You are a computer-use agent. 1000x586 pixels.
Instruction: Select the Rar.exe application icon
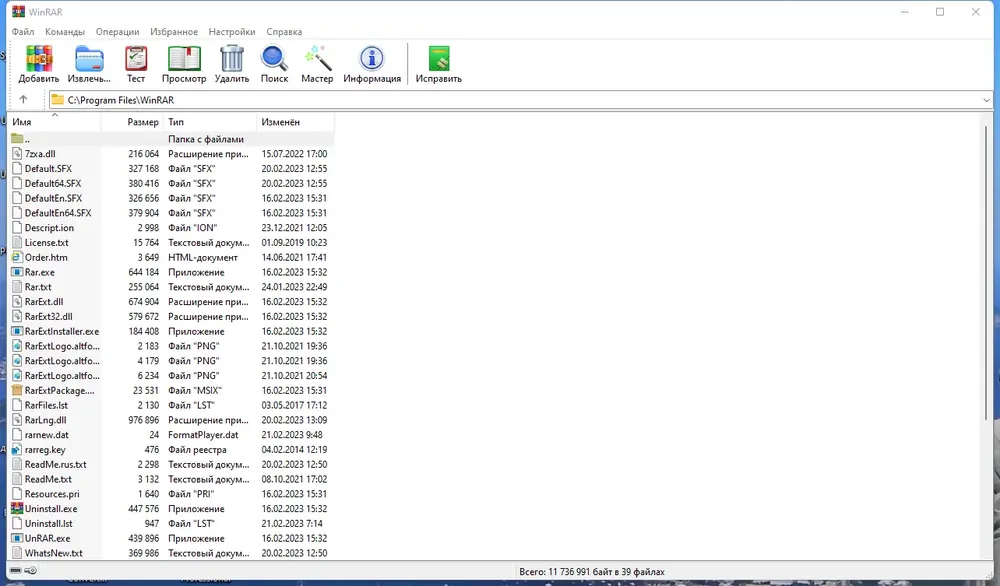(x=17, y=272)
